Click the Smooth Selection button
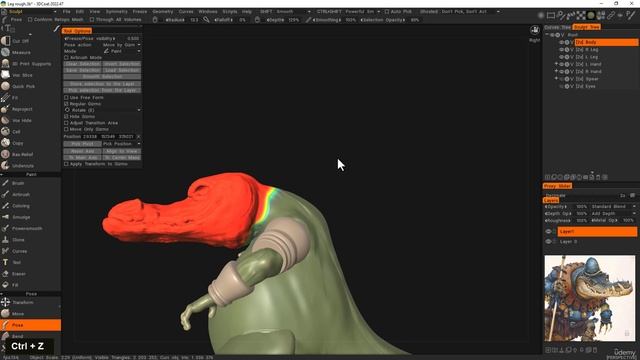 pyautogui.click(x=102, y=77)
